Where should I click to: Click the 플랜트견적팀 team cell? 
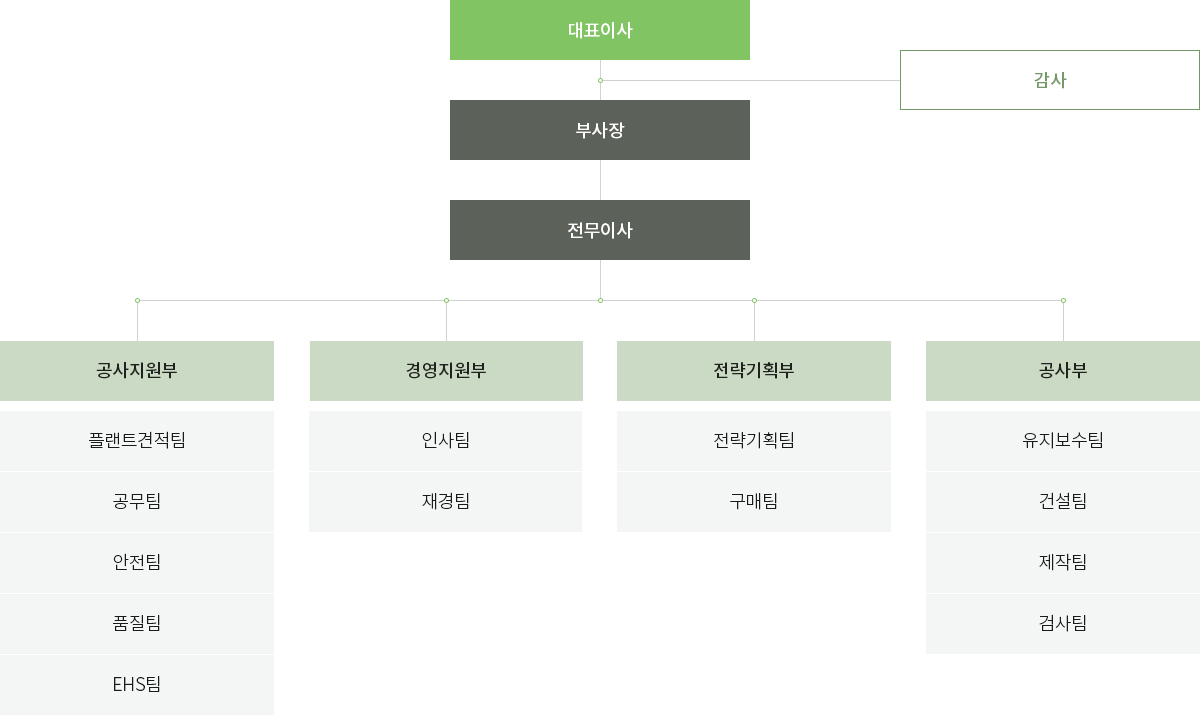[137, 441]
